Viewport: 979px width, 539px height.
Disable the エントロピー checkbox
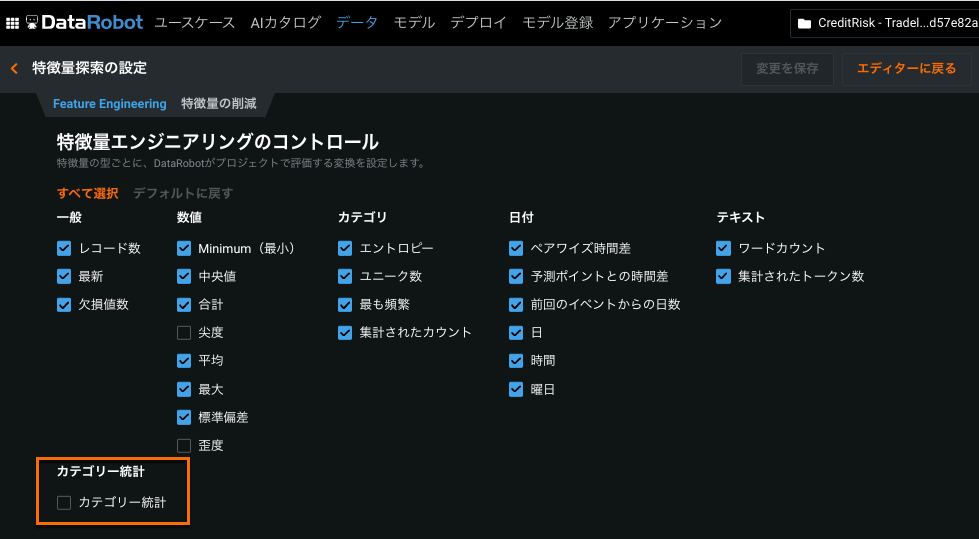(345, 248)
